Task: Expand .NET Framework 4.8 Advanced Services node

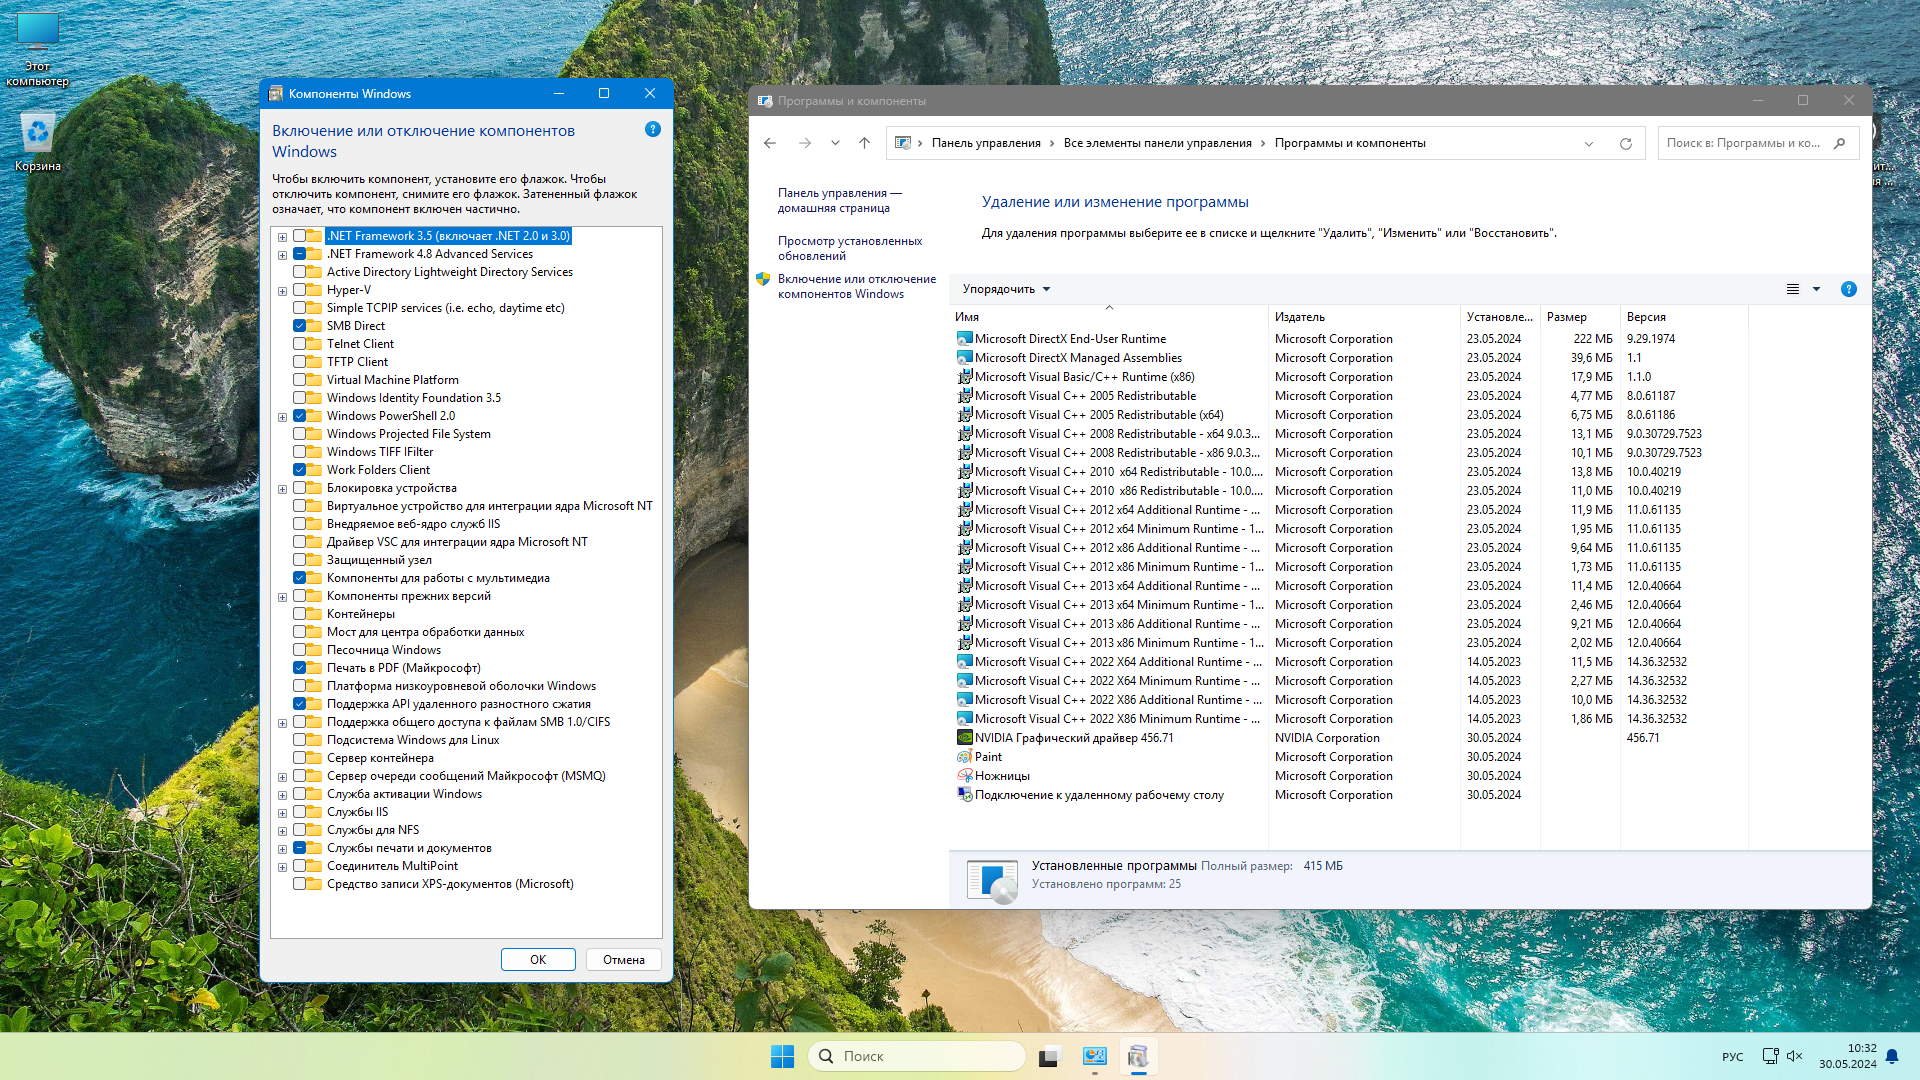Action: click(x=282, y=255)
